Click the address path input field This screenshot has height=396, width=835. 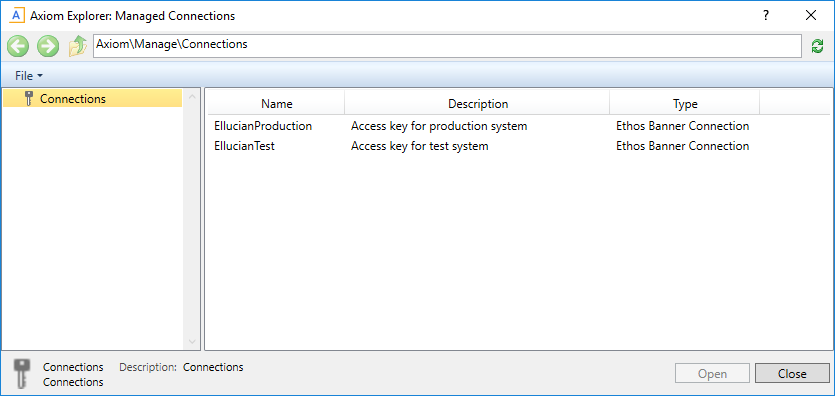[x=447, y=46]
